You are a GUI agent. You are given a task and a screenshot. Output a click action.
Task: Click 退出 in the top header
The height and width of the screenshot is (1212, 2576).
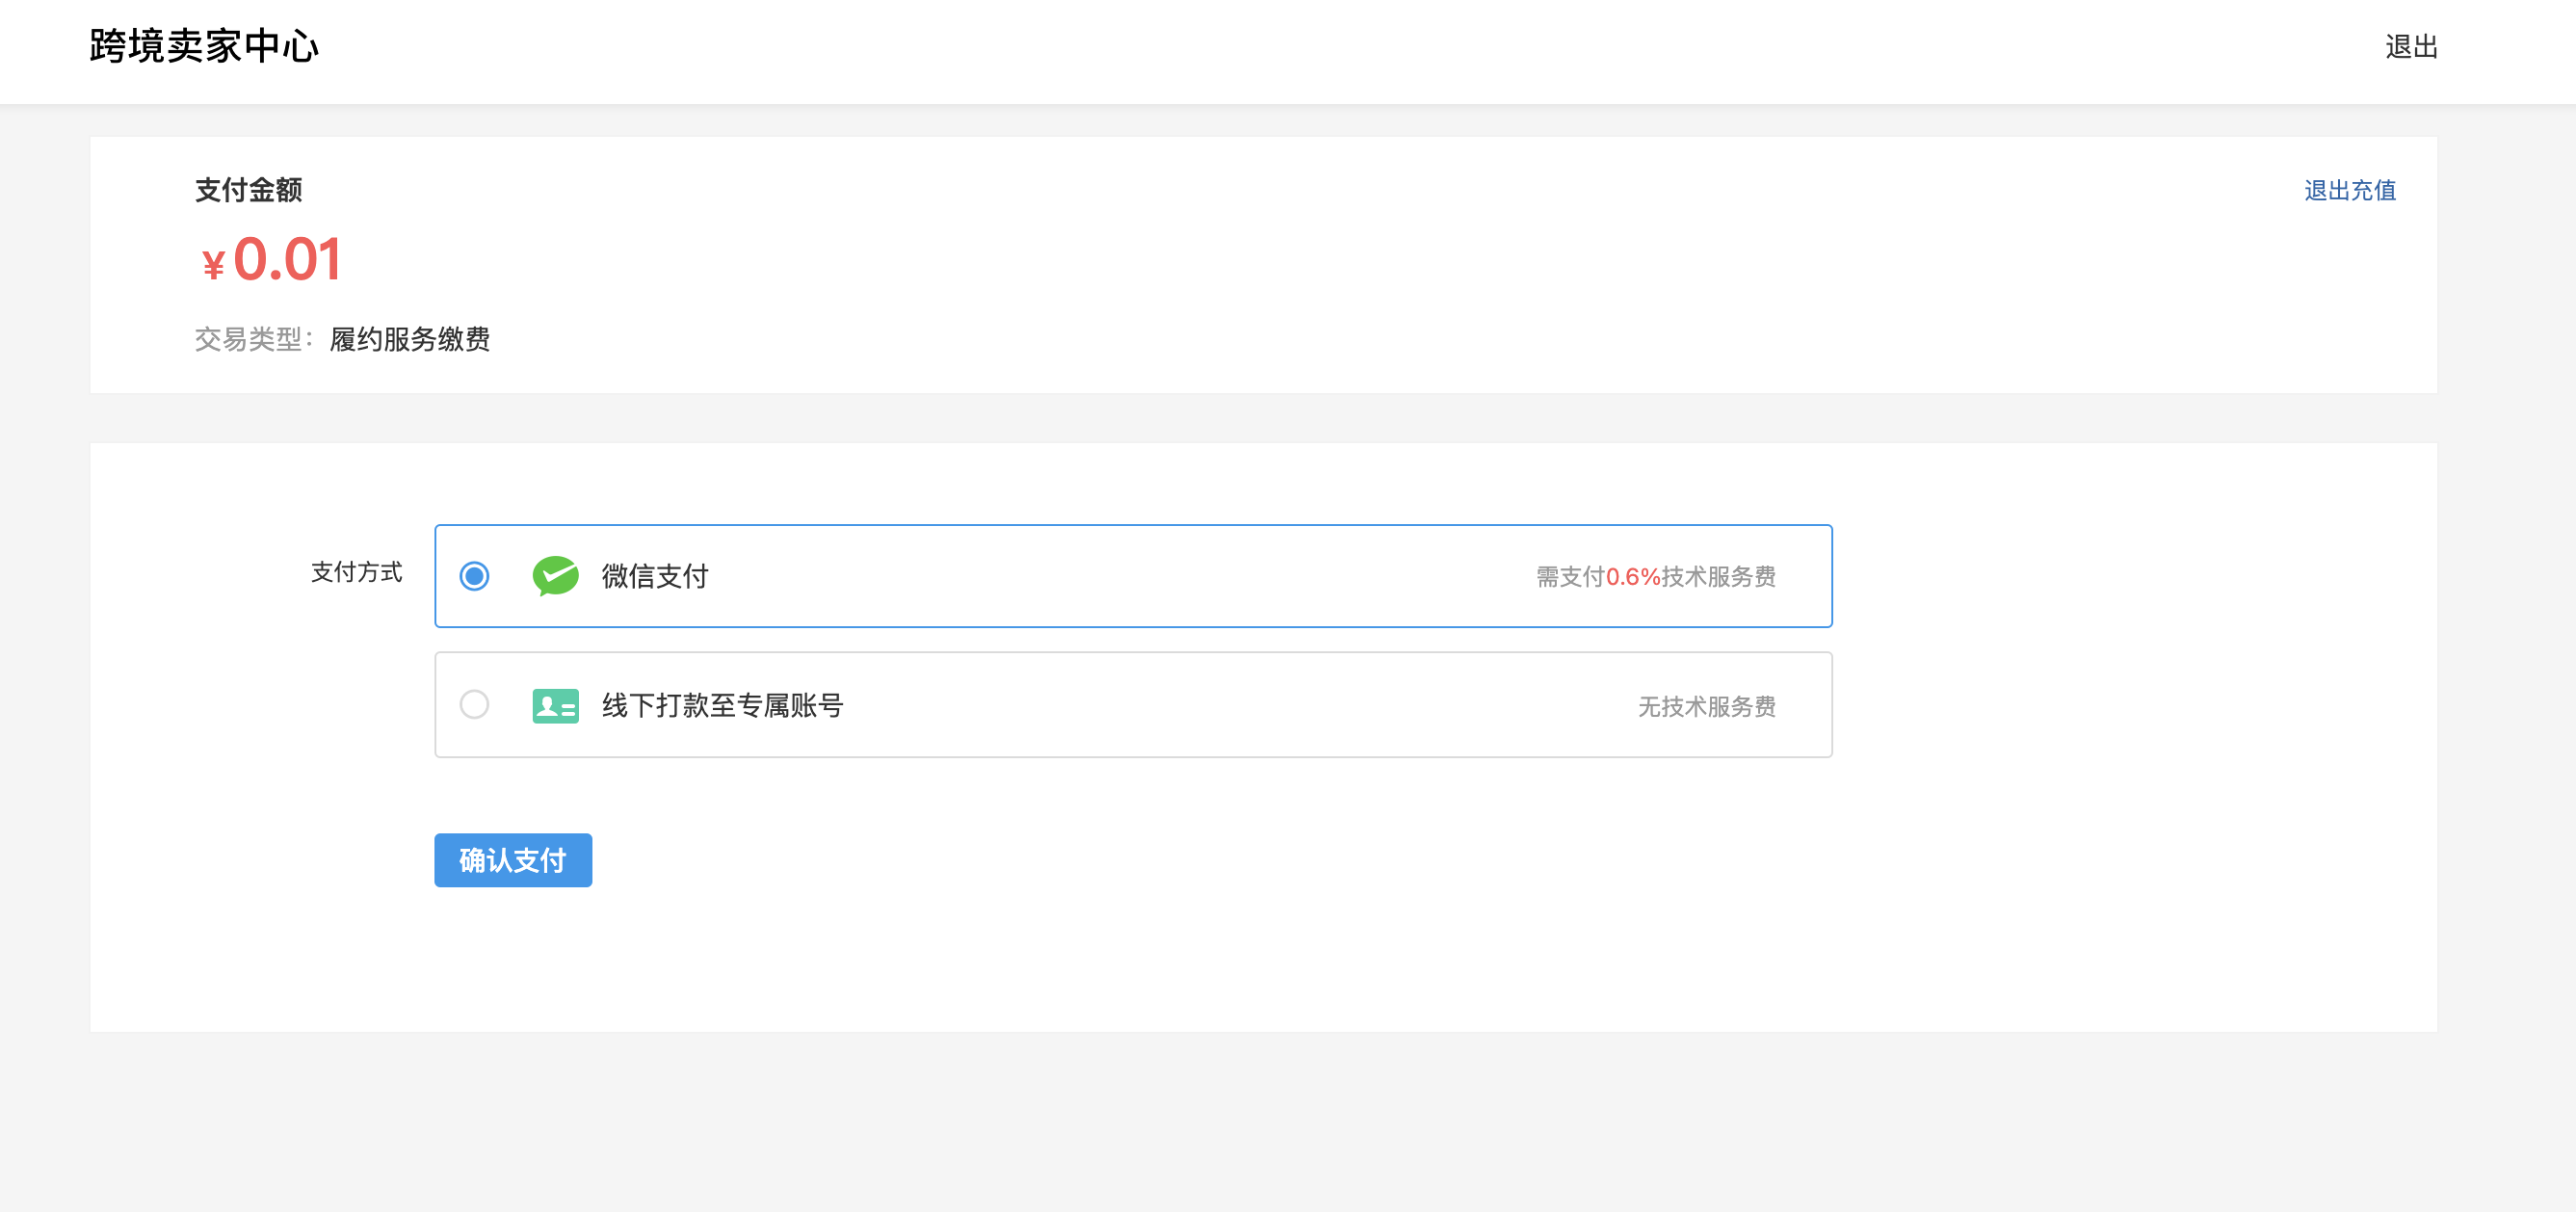(x=2410, y=47)
